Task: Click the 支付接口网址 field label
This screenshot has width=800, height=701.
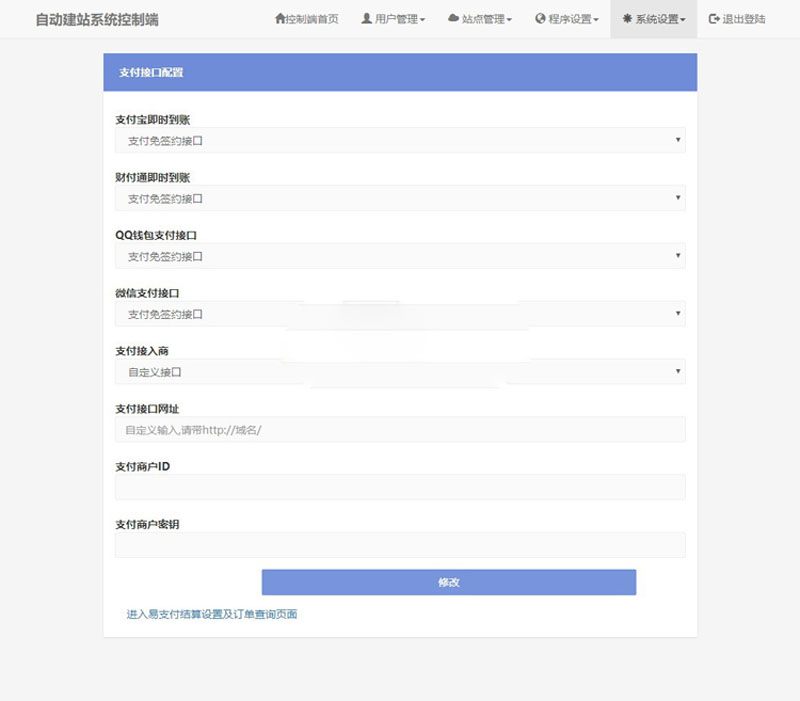Action: click(147, 409)
